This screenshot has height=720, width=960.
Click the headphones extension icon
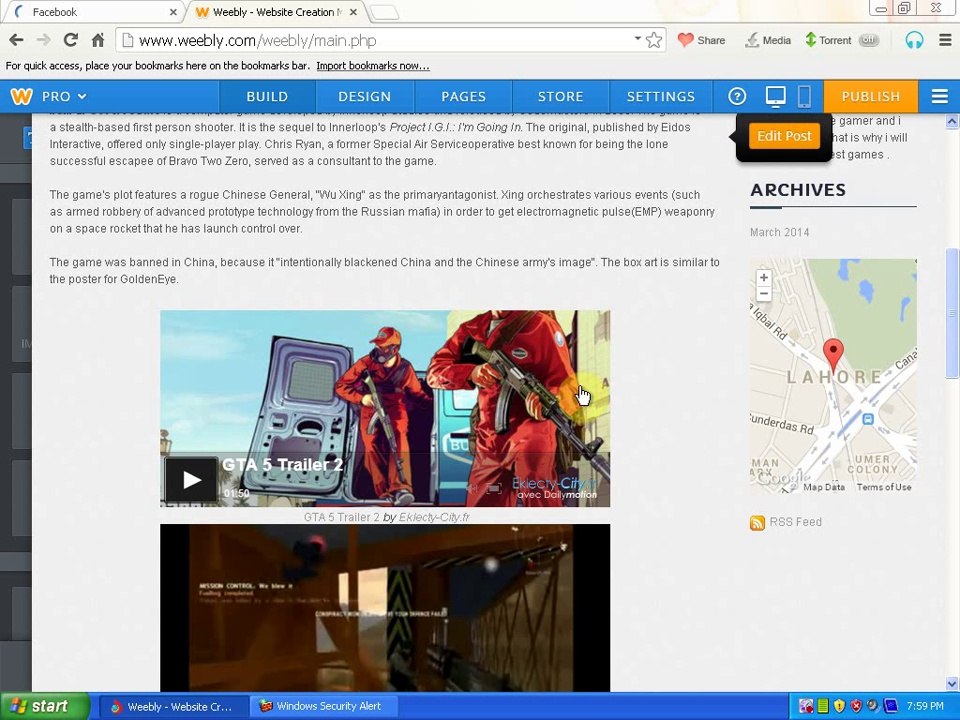click(914, 40)
